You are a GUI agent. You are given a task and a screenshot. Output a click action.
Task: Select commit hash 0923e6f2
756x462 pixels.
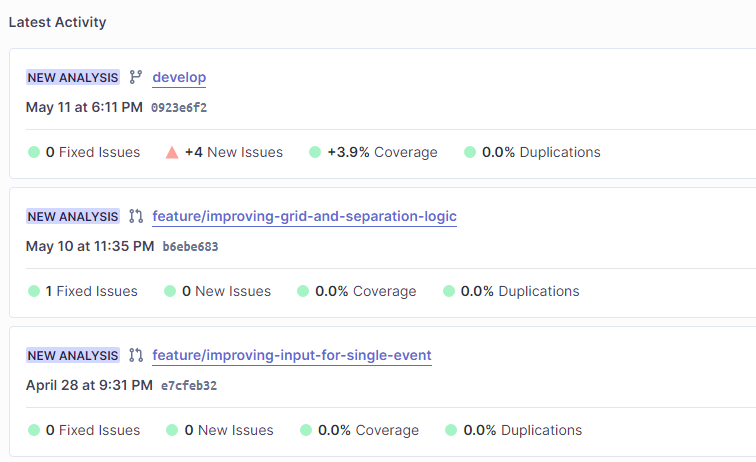(179, 108)
